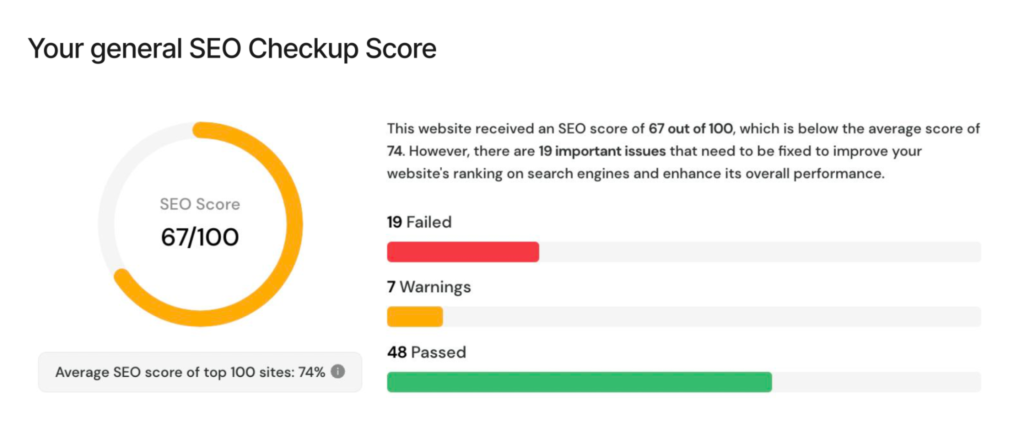Click the green Passed progress bar

[579, 382]
